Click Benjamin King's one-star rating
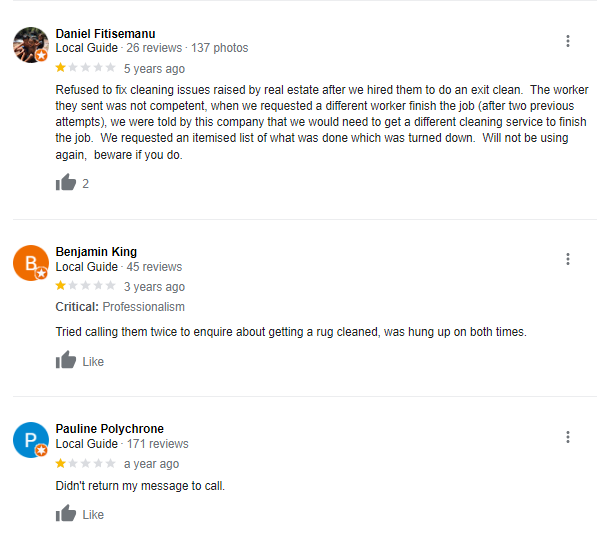This screenshot has width=602, height=535. 85,286
